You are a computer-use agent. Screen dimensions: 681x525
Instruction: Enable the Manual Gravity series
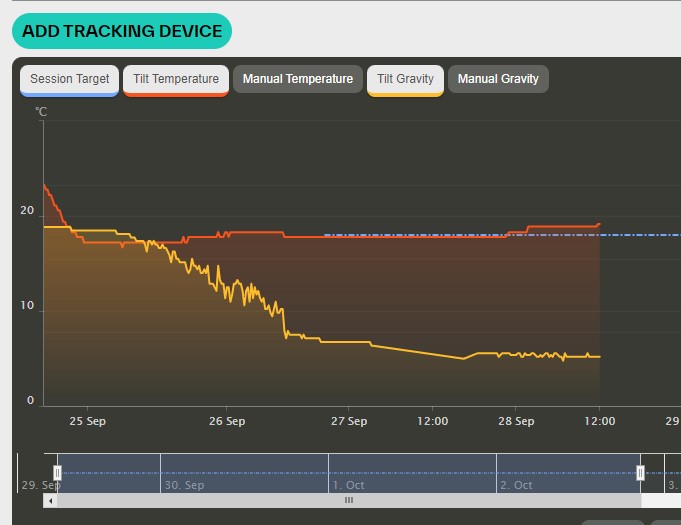498,79
